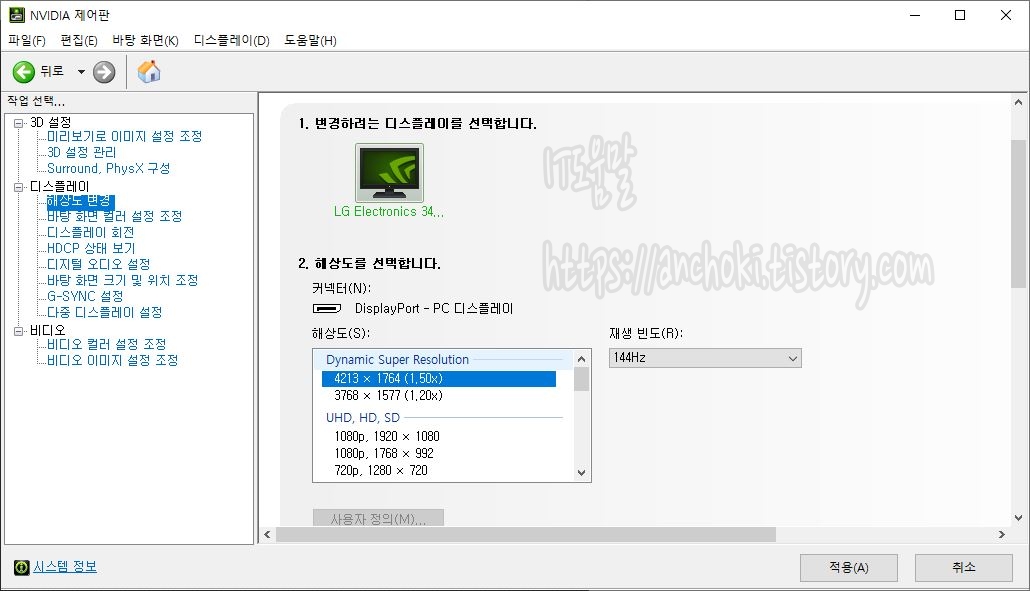Select 해상도 변경 in the tree
Viewport: 1030px width, 591px height.
pyautogui.click(x=80, y=200)
